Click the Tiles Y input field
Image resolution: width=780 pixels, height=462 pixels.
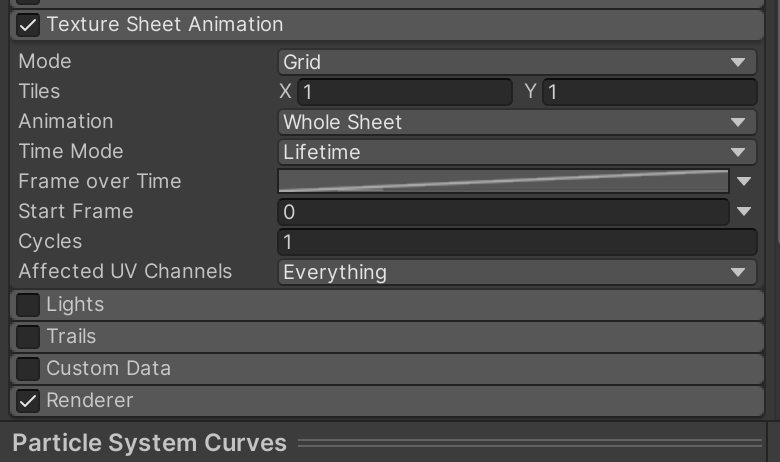pyautogui.click(x=649, y=92)
